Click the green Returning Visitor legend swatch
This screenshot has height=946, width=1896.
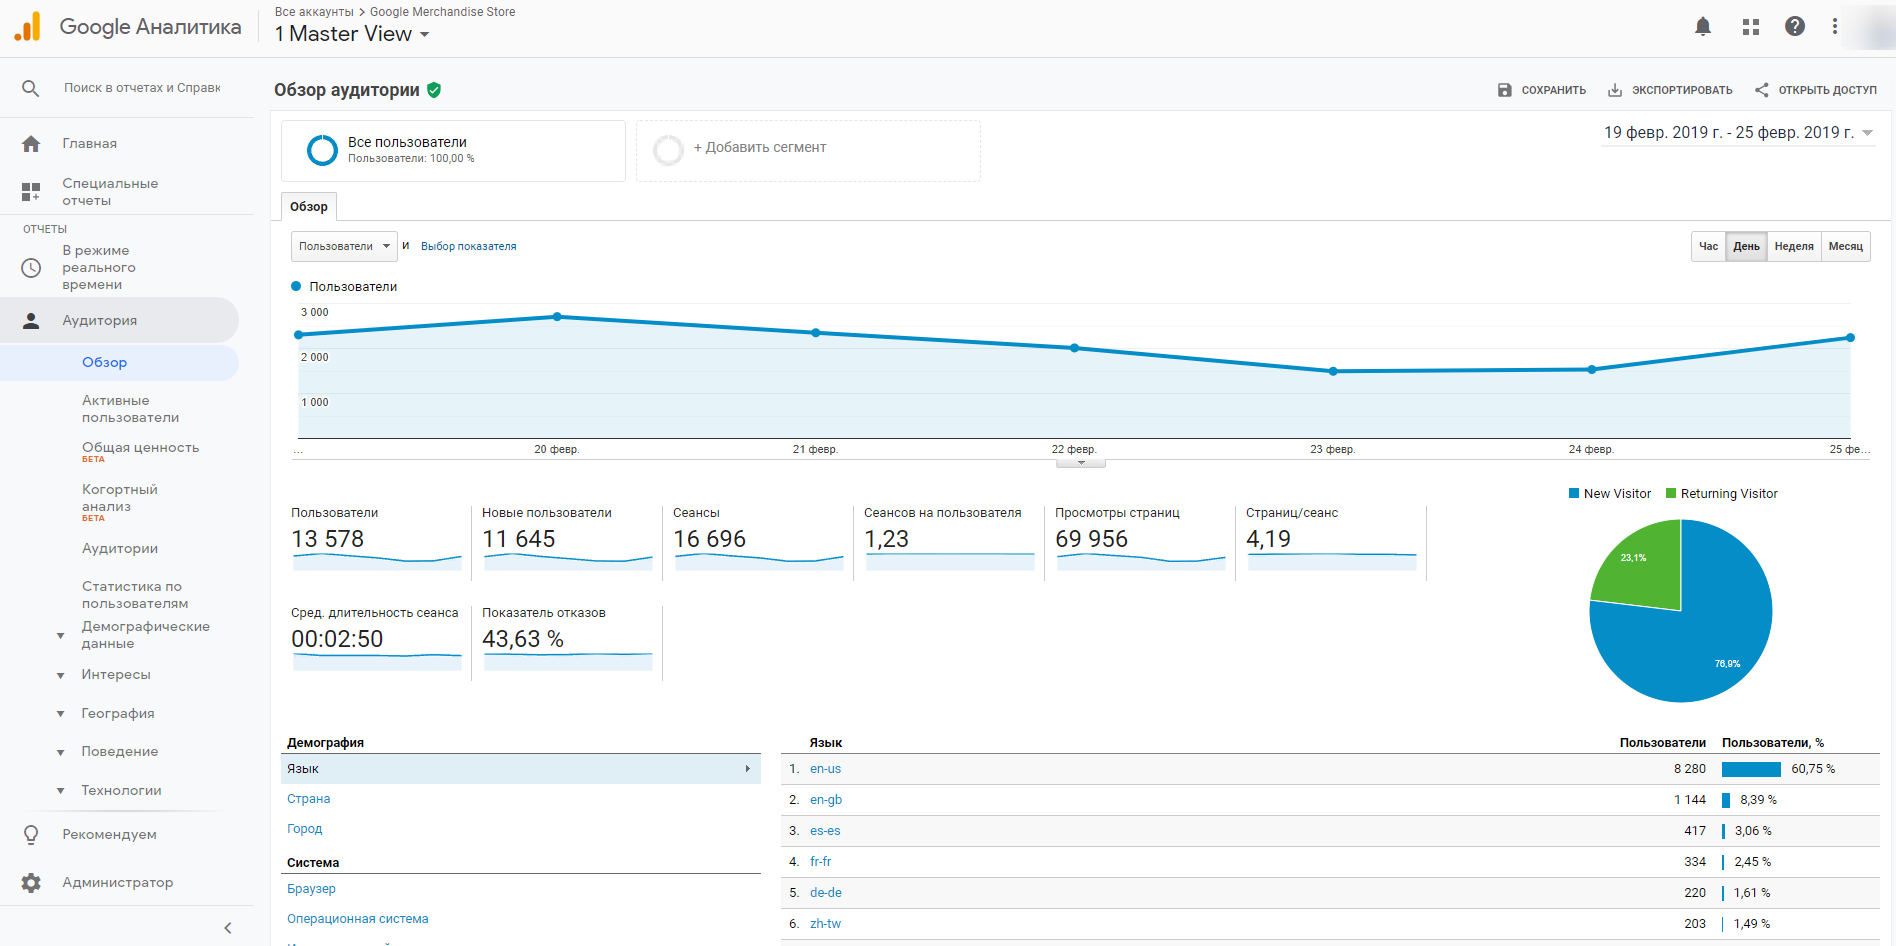pyautogui.click(x=1672, y=493)
